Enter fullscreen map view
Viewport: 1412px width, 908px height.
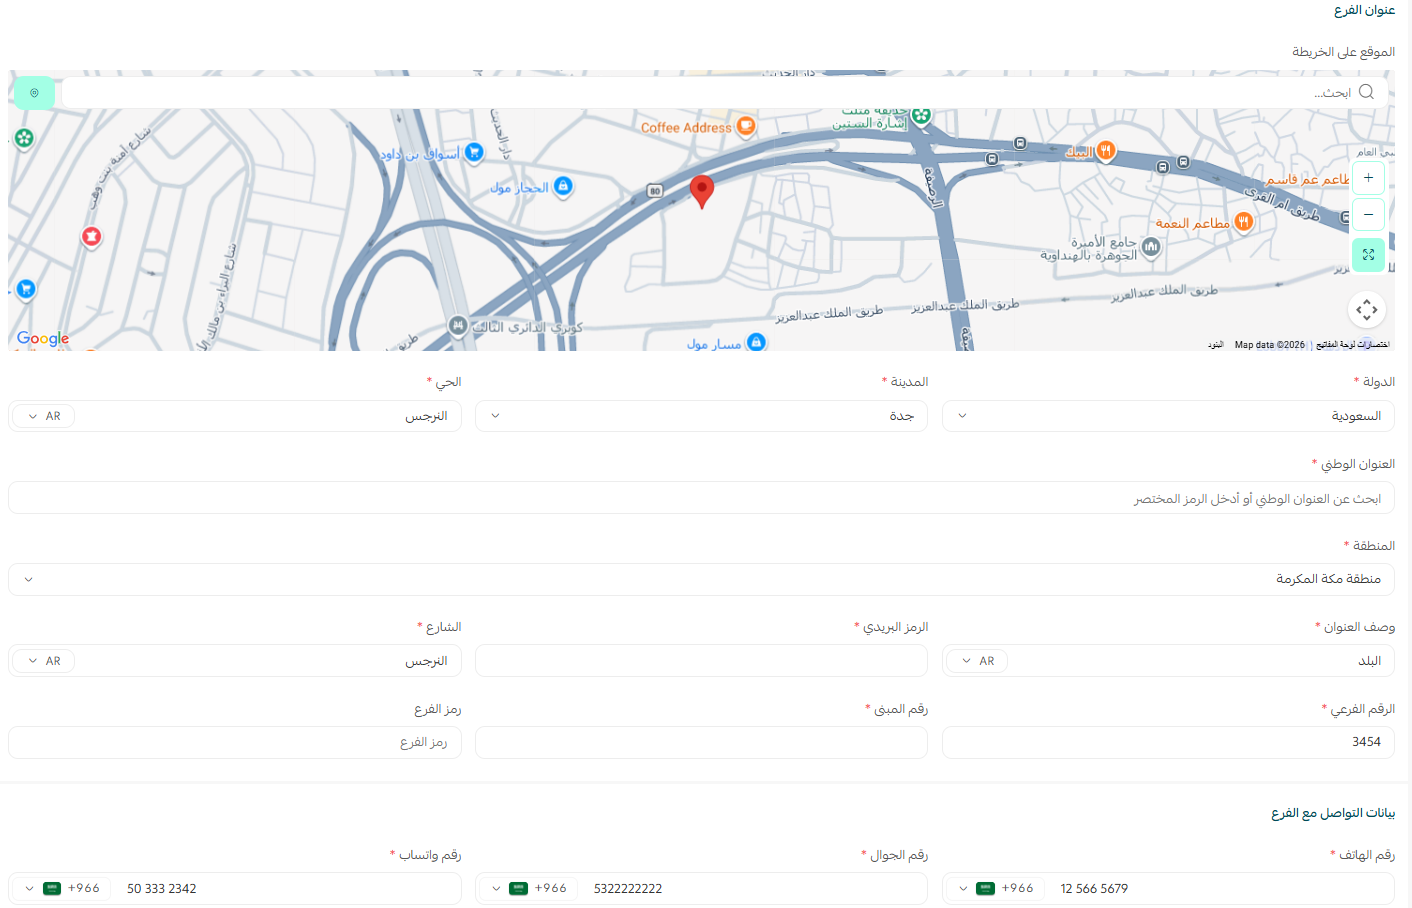pyautogui.click(x=1368, y=254)
